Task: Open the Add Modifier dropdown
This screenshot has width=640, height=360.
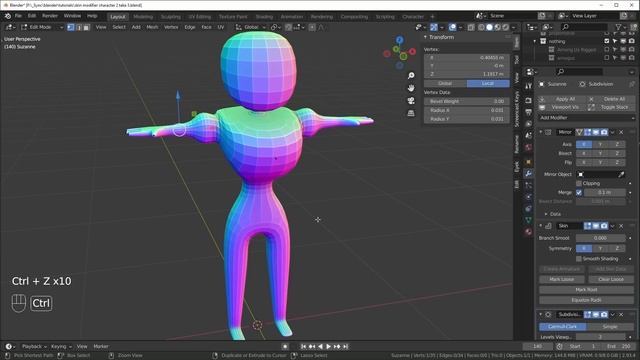Action: tap(586, 118)
